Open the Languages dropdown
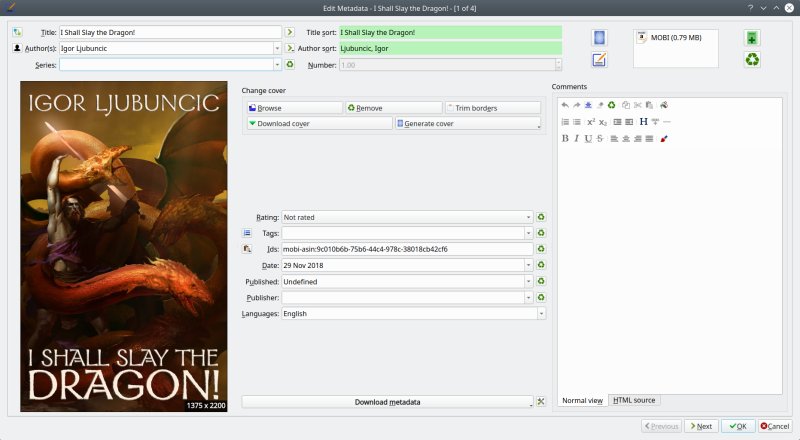This screenshot has height=440, width=800. point(541,313)
